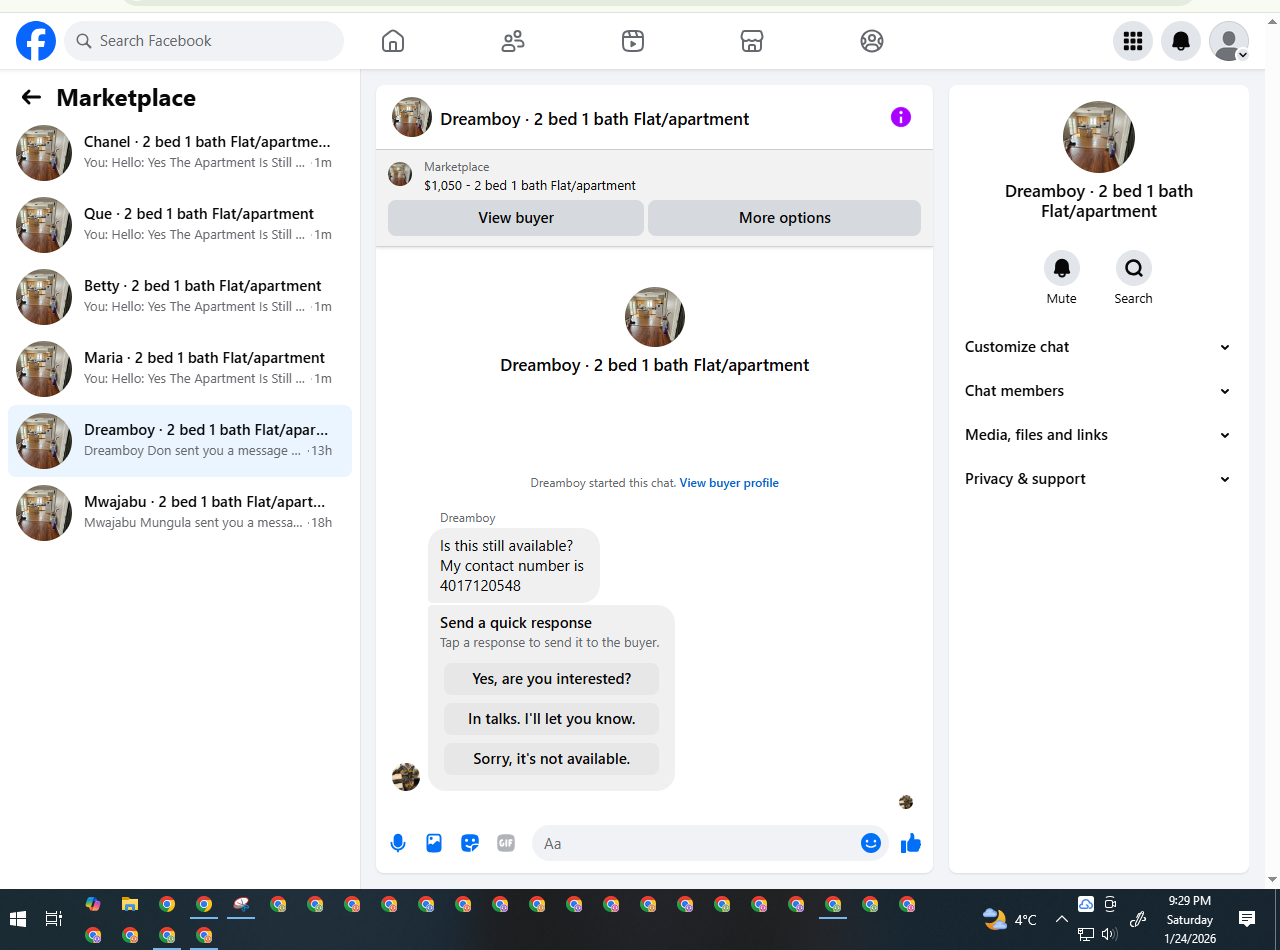Open the Que apartment conversation
1280x950 pixels.
point(180,225)
